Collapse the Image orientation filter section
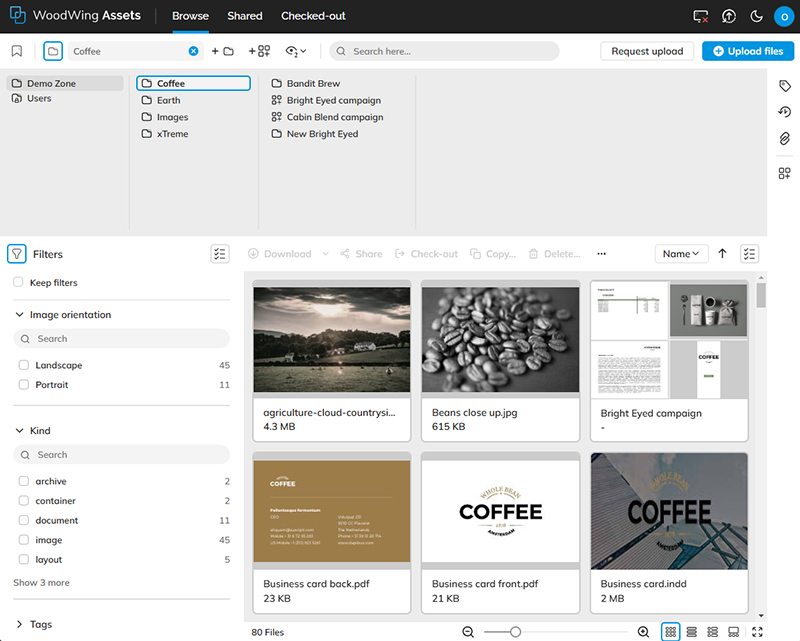This screenshot has height=641, width=800. point(19,314)
